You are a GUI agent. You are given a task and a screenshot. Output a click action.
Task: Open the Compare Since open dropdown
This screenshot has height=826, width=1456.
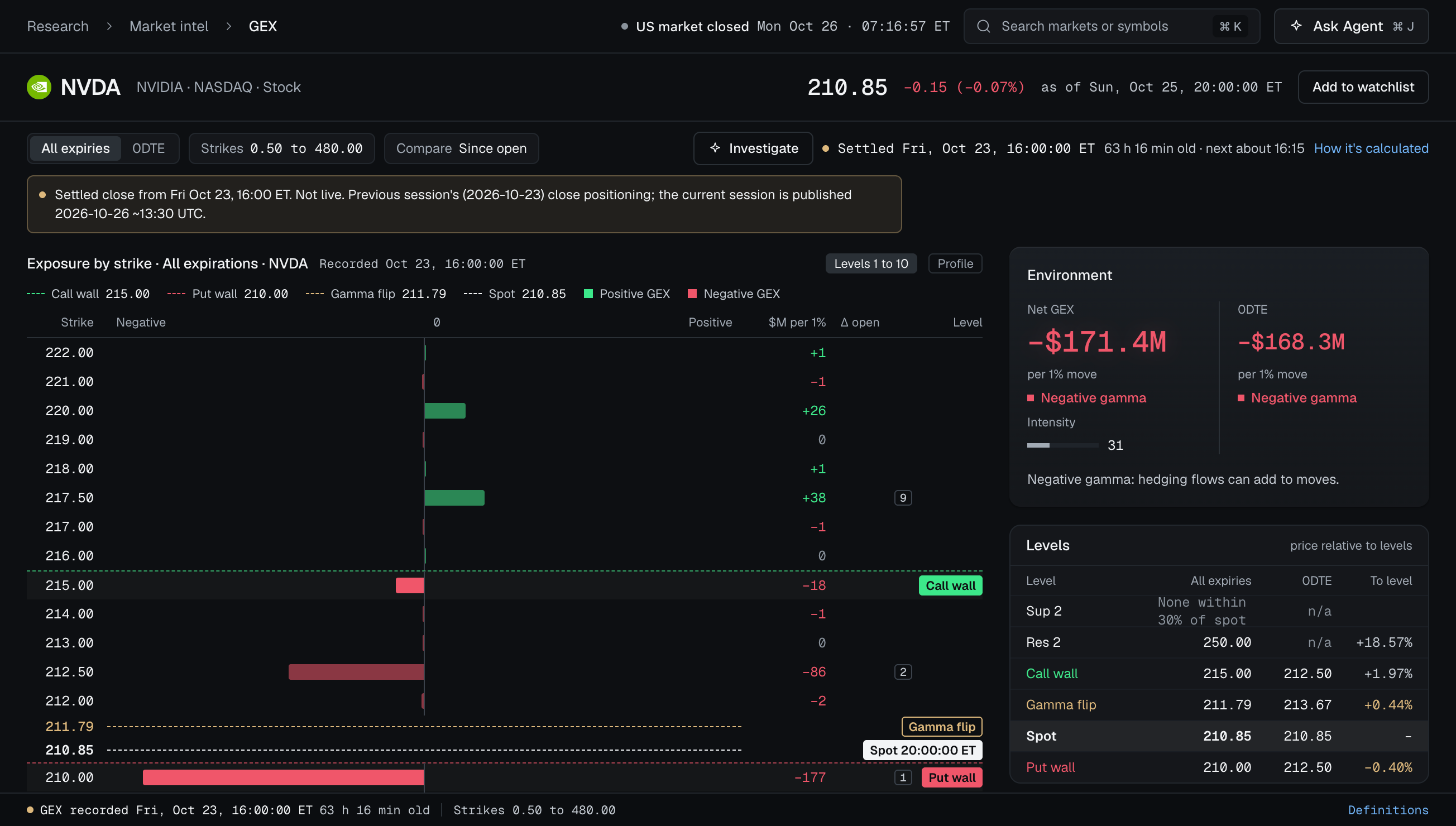click(x=461, y=148)
